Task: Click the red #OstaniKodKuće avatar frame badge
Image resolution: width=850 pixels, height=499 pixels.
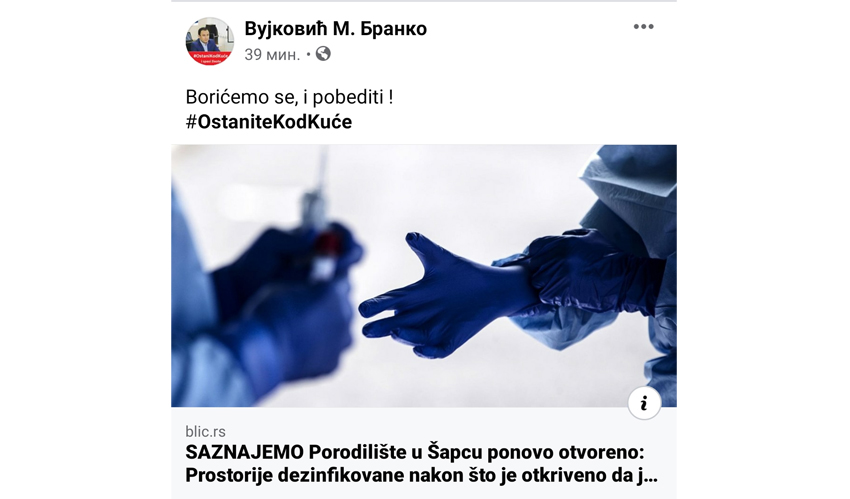Action: pyautogui.click(x=209, y=58)
